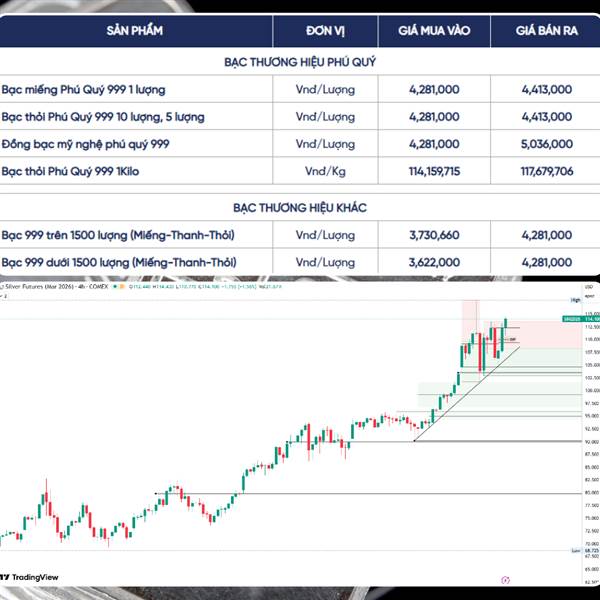Click buy price 3,622,000
Viewport: 600px width, 600px height.
point(434,262)
